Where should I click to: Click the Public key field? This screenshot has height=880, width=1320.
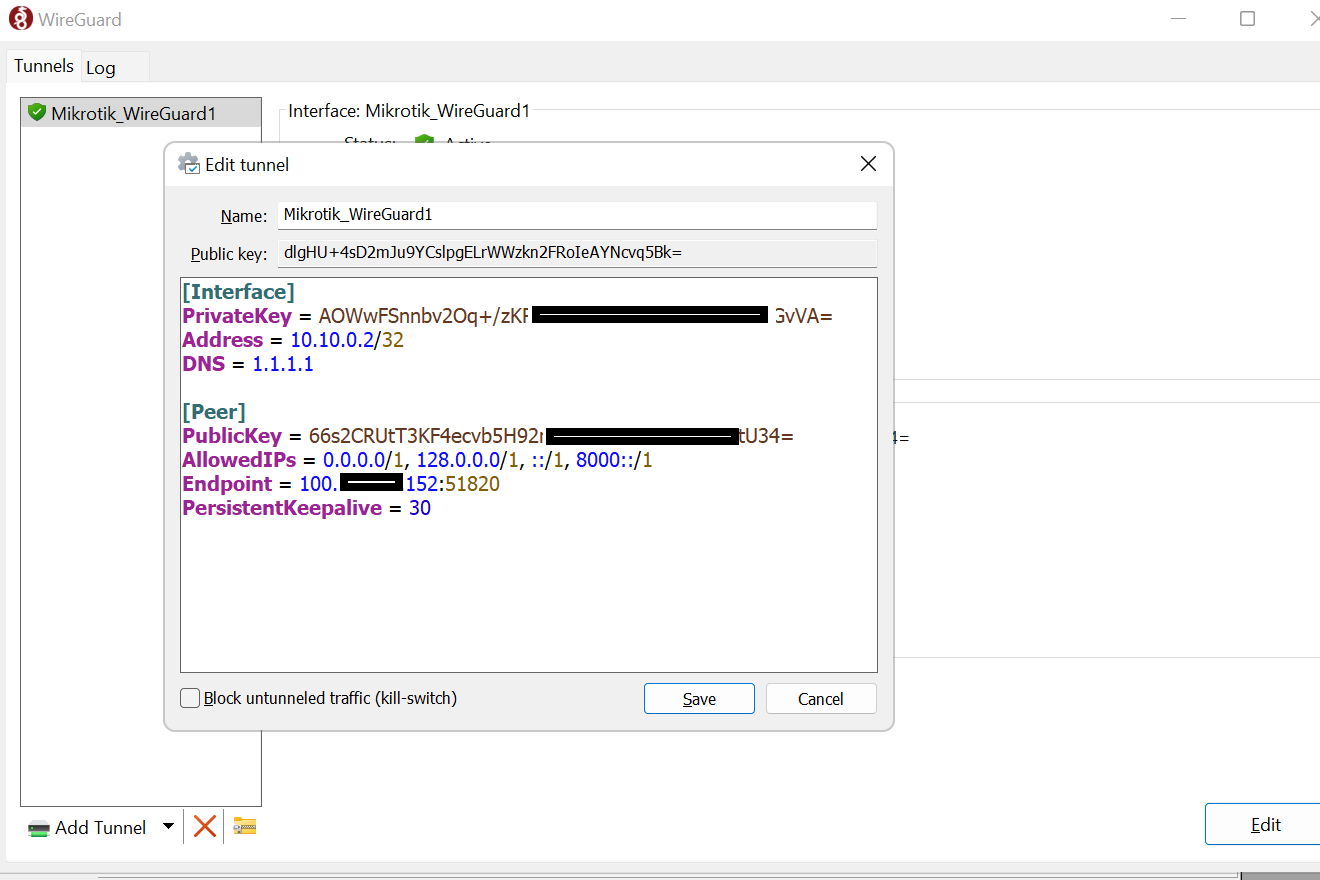click(x=576, y=252)
